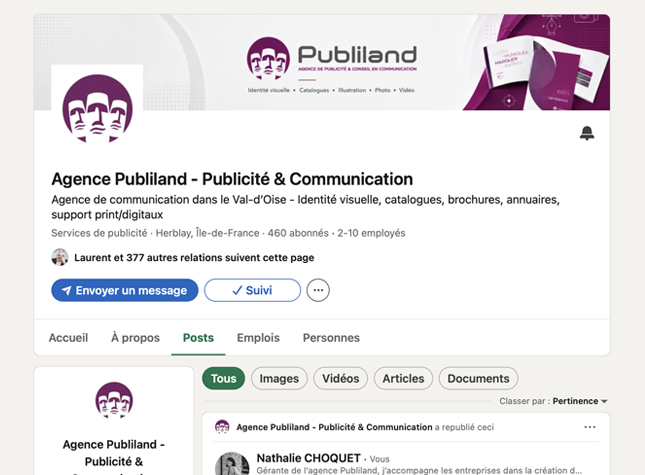Filter posts by Documents
645x475 pixels.
click(x=478, y=378)
